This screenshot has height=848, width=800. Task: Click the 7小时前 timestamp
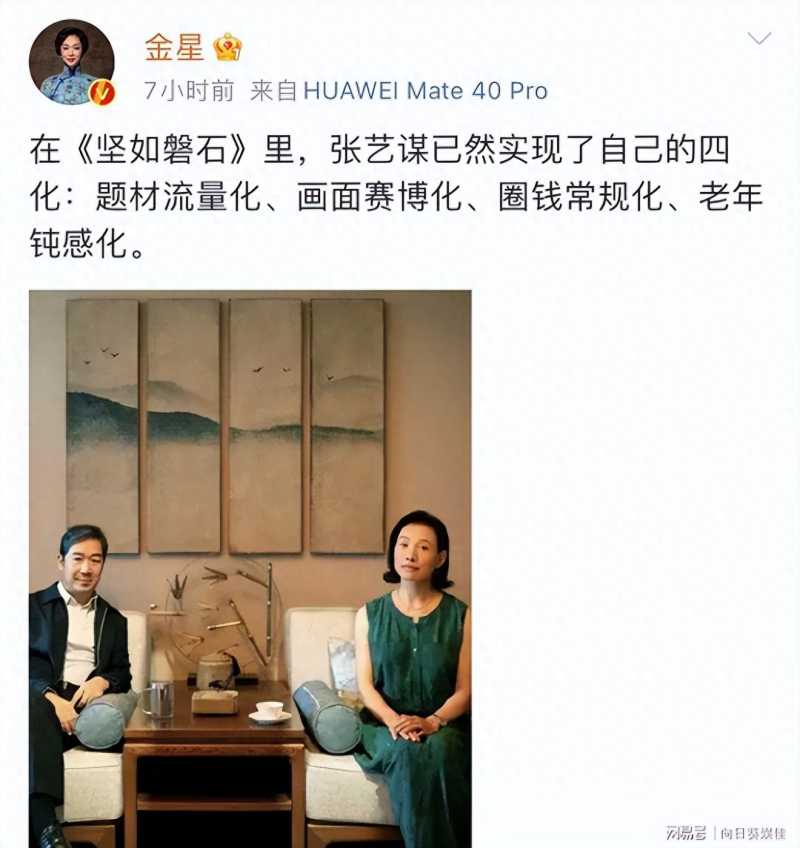click(x=189, y=91)
